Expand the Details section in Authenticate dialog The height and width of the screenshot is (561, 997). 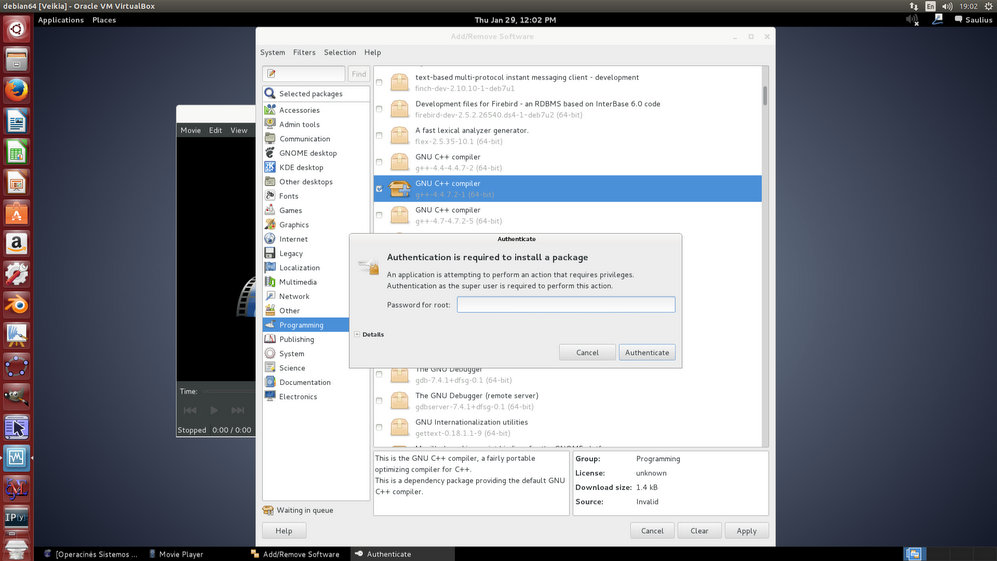pyautogui.click(x=358, y=334)
